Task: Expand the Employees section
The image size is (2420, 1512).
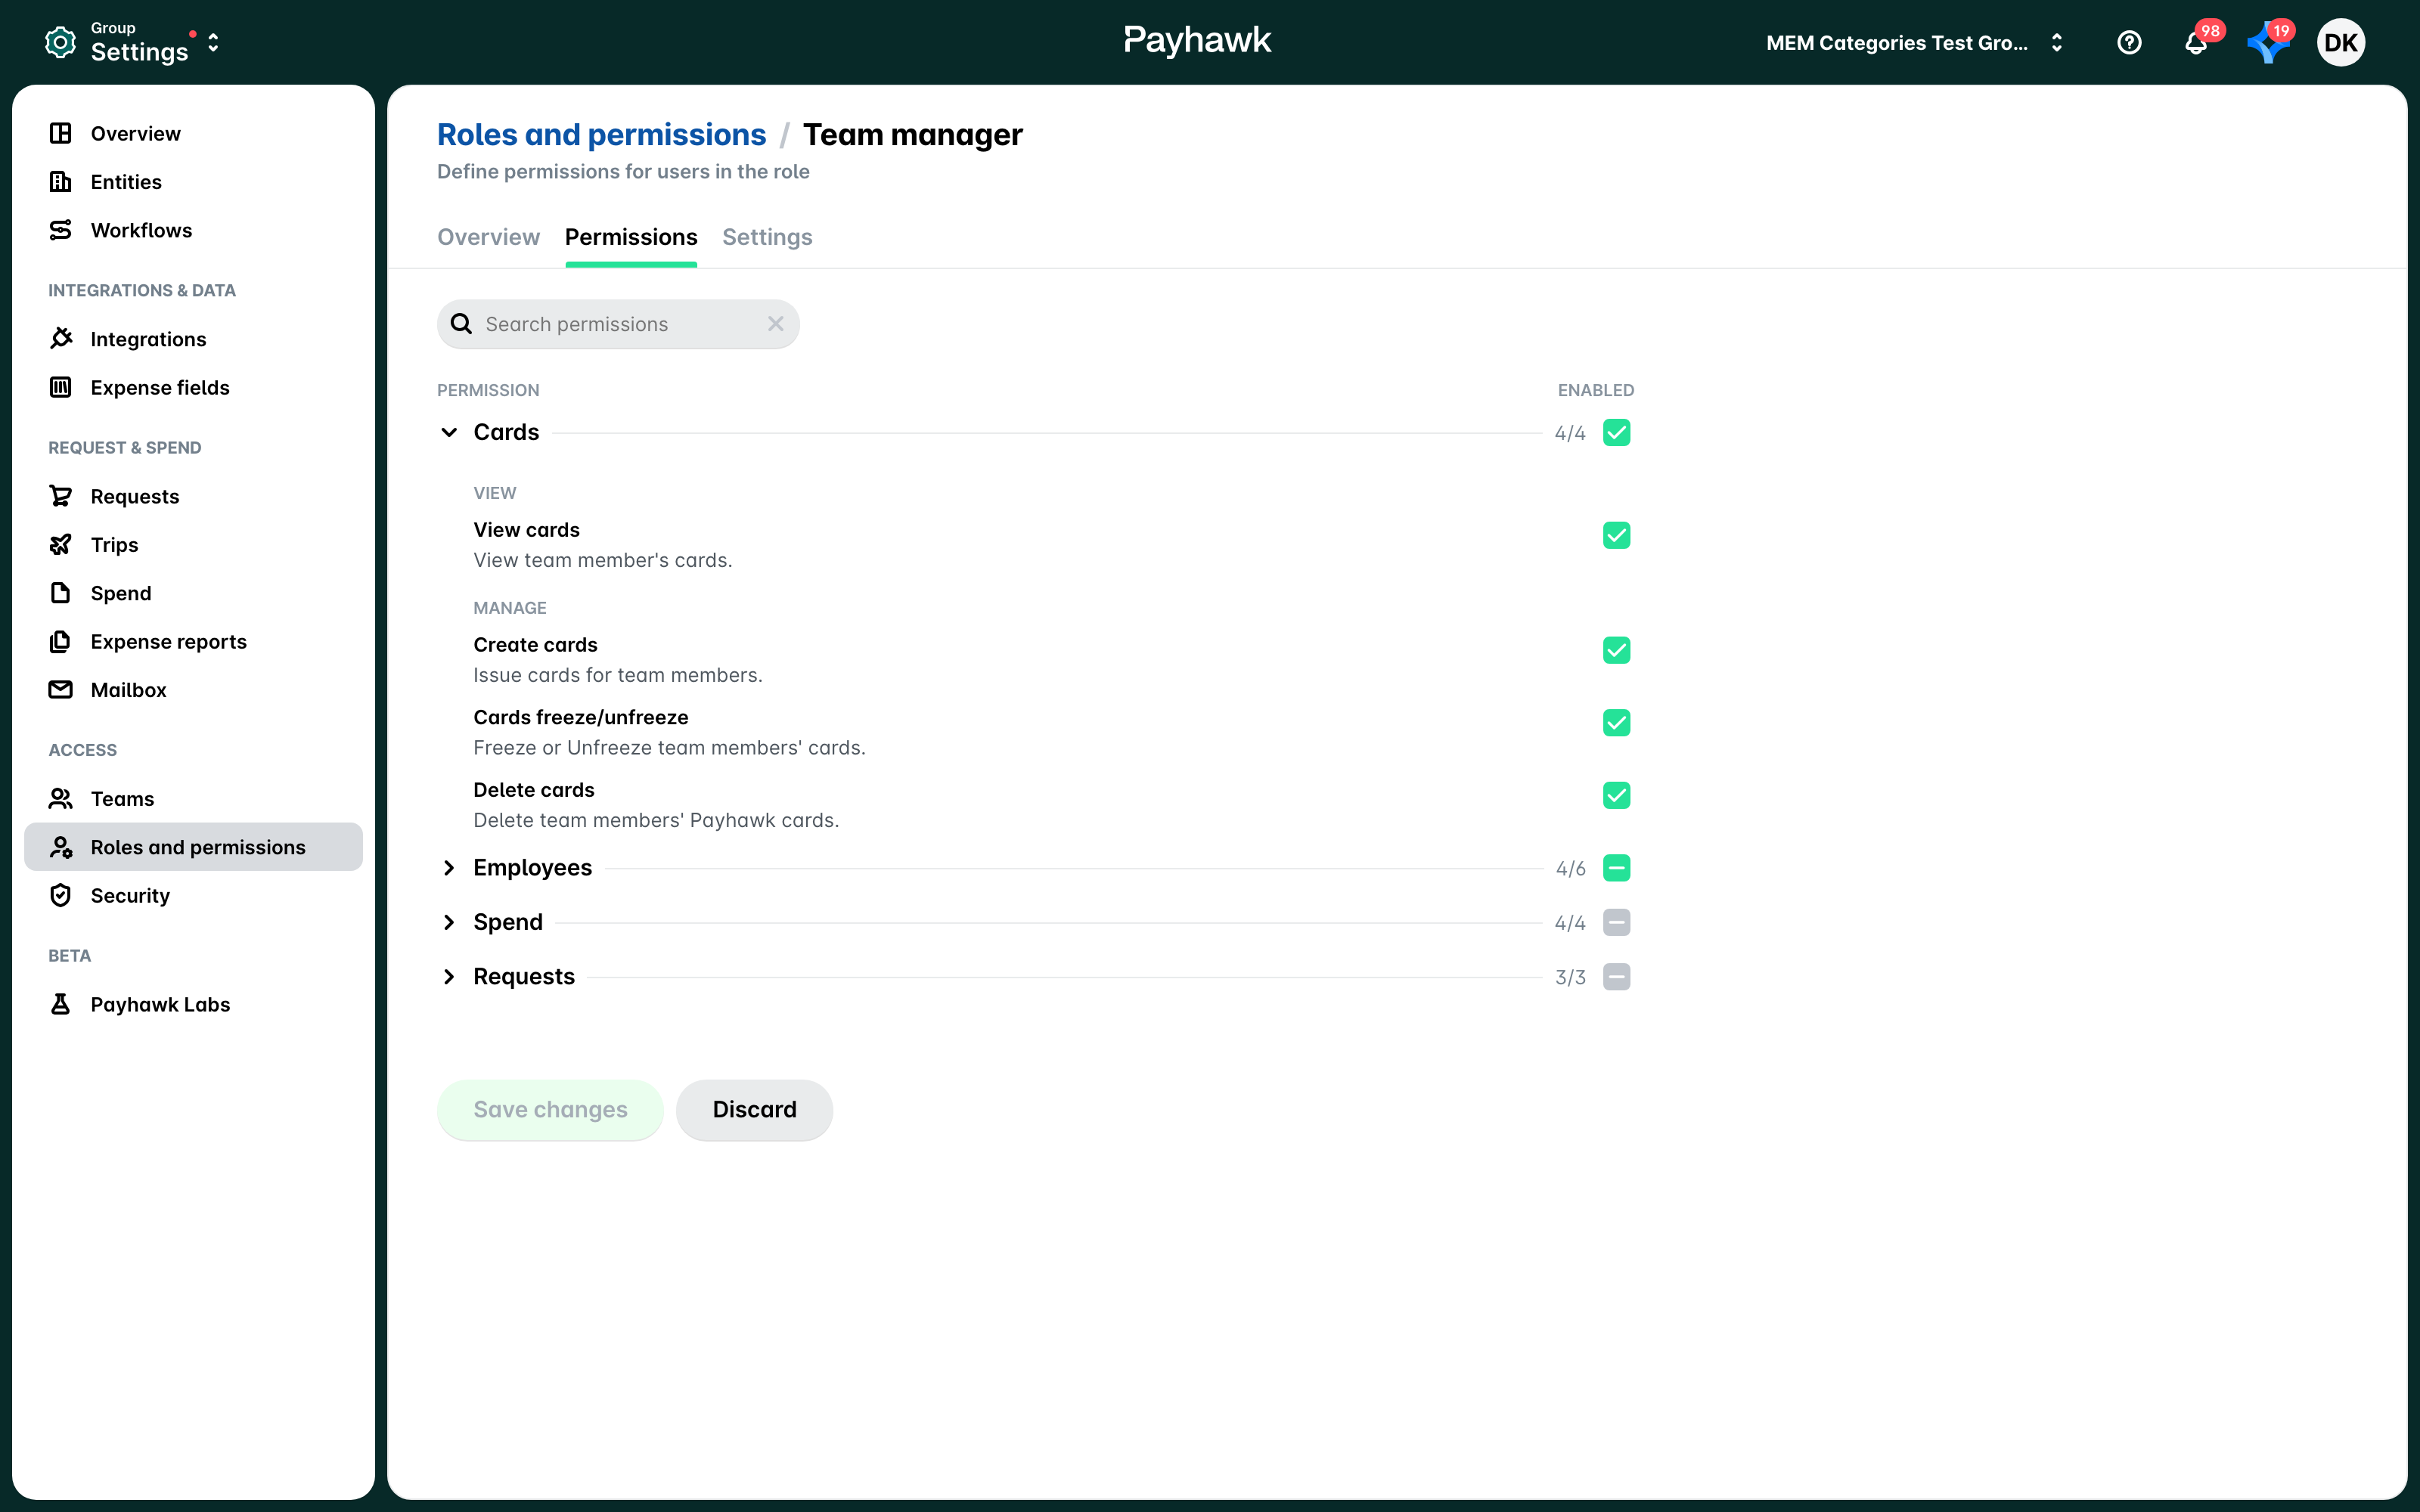Action: (x=449, y=868)
